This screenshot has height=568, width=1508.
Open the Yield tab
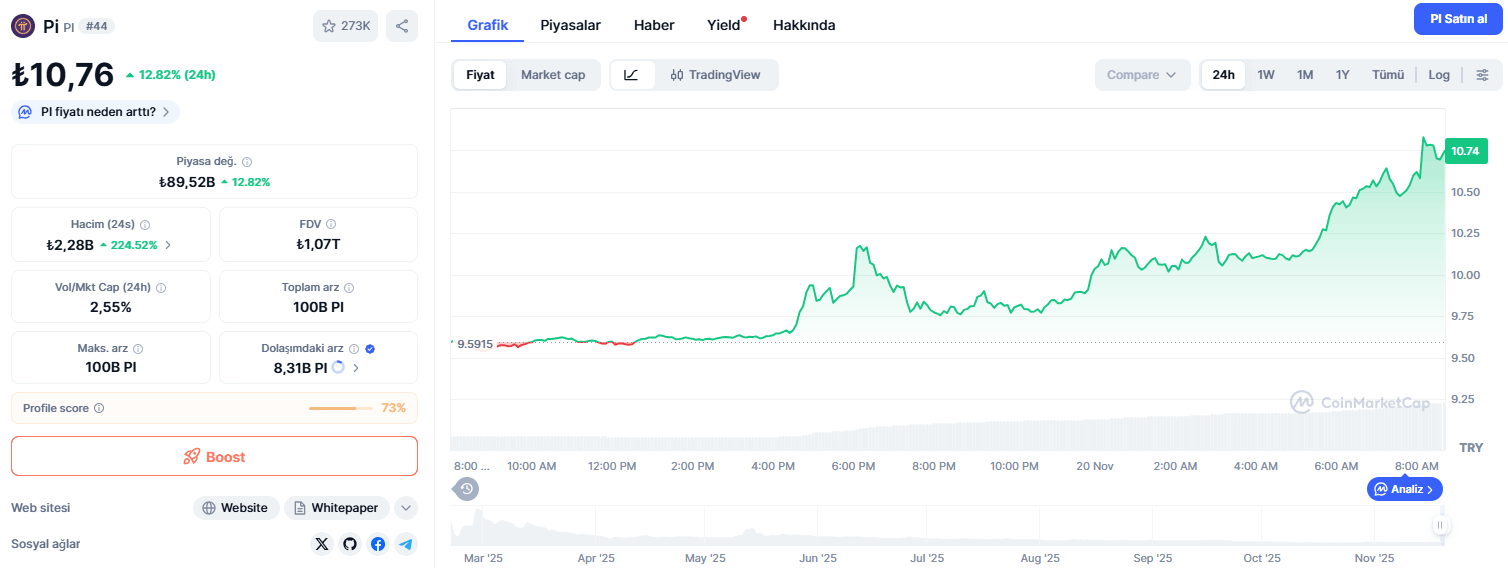click(725, 25)
